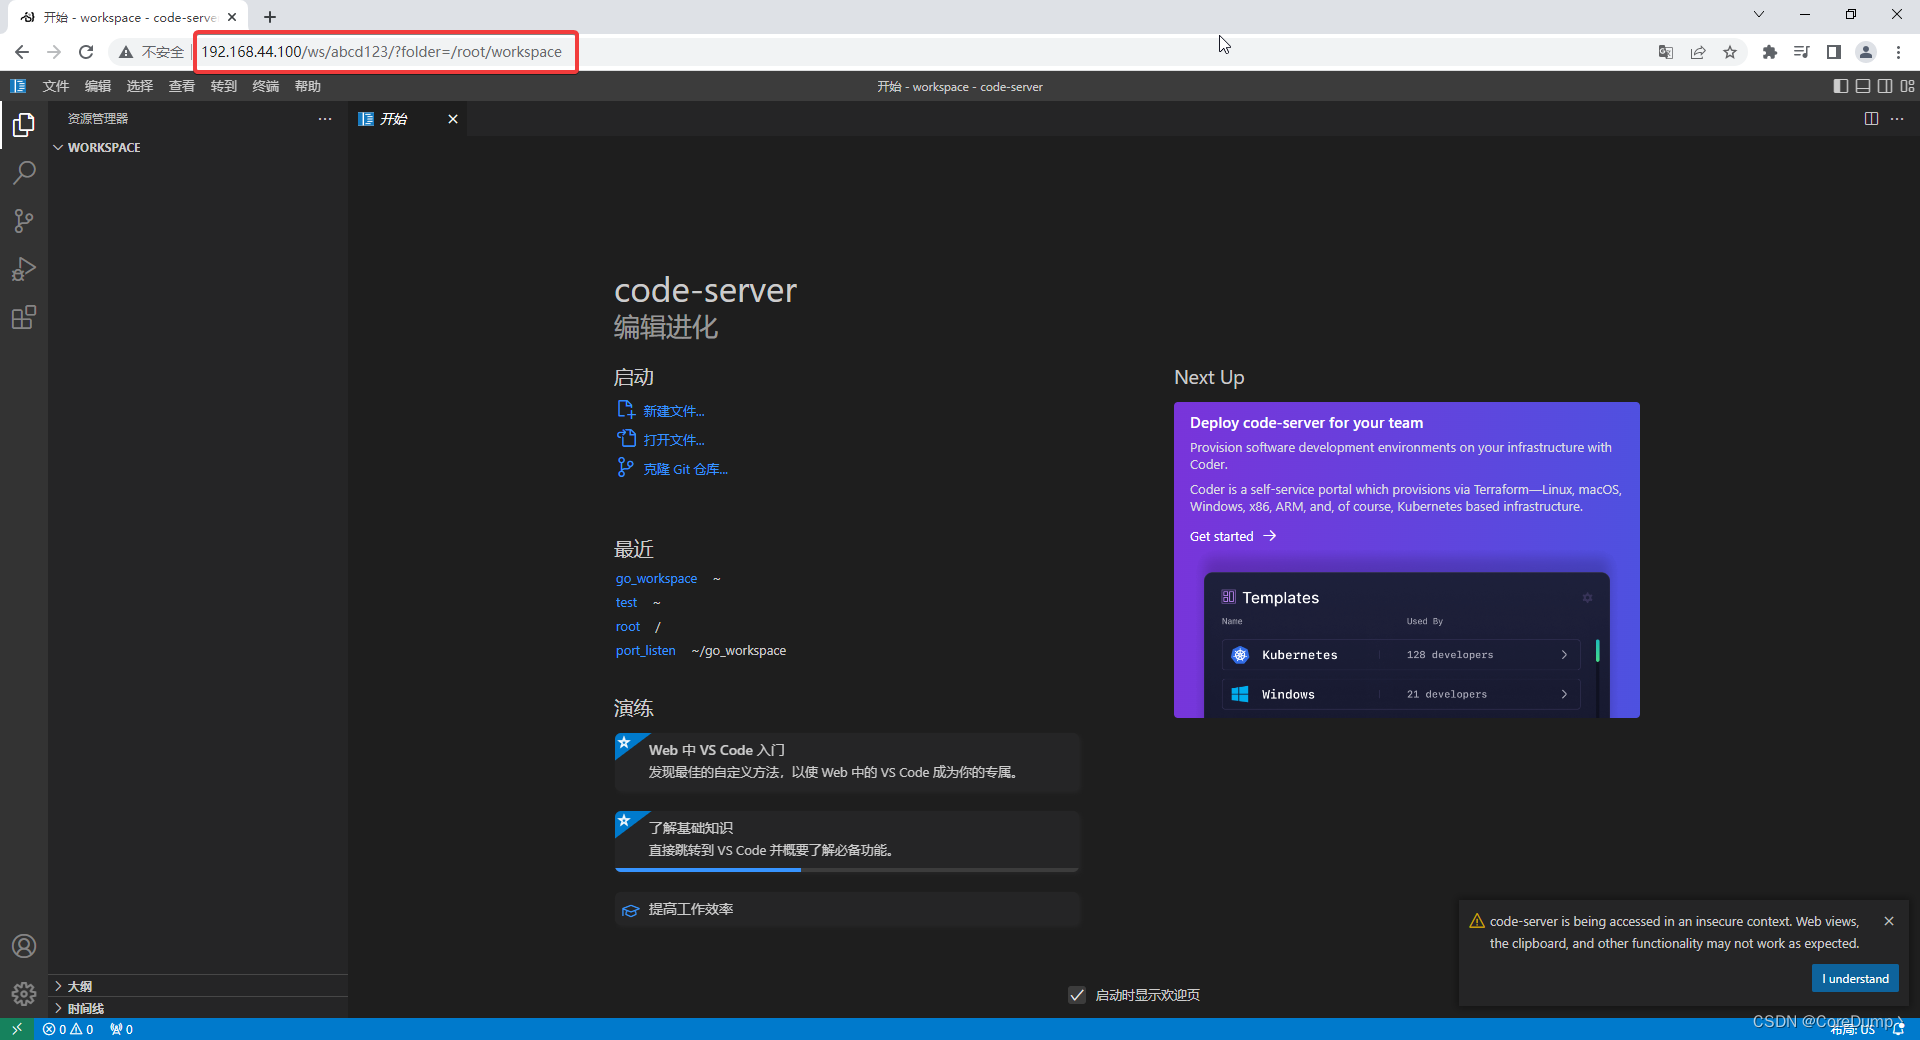This screenshot has width=1920, height=1040.
Task: Toggle the bottom panel layout icon
Action: tap(1863, 86)
